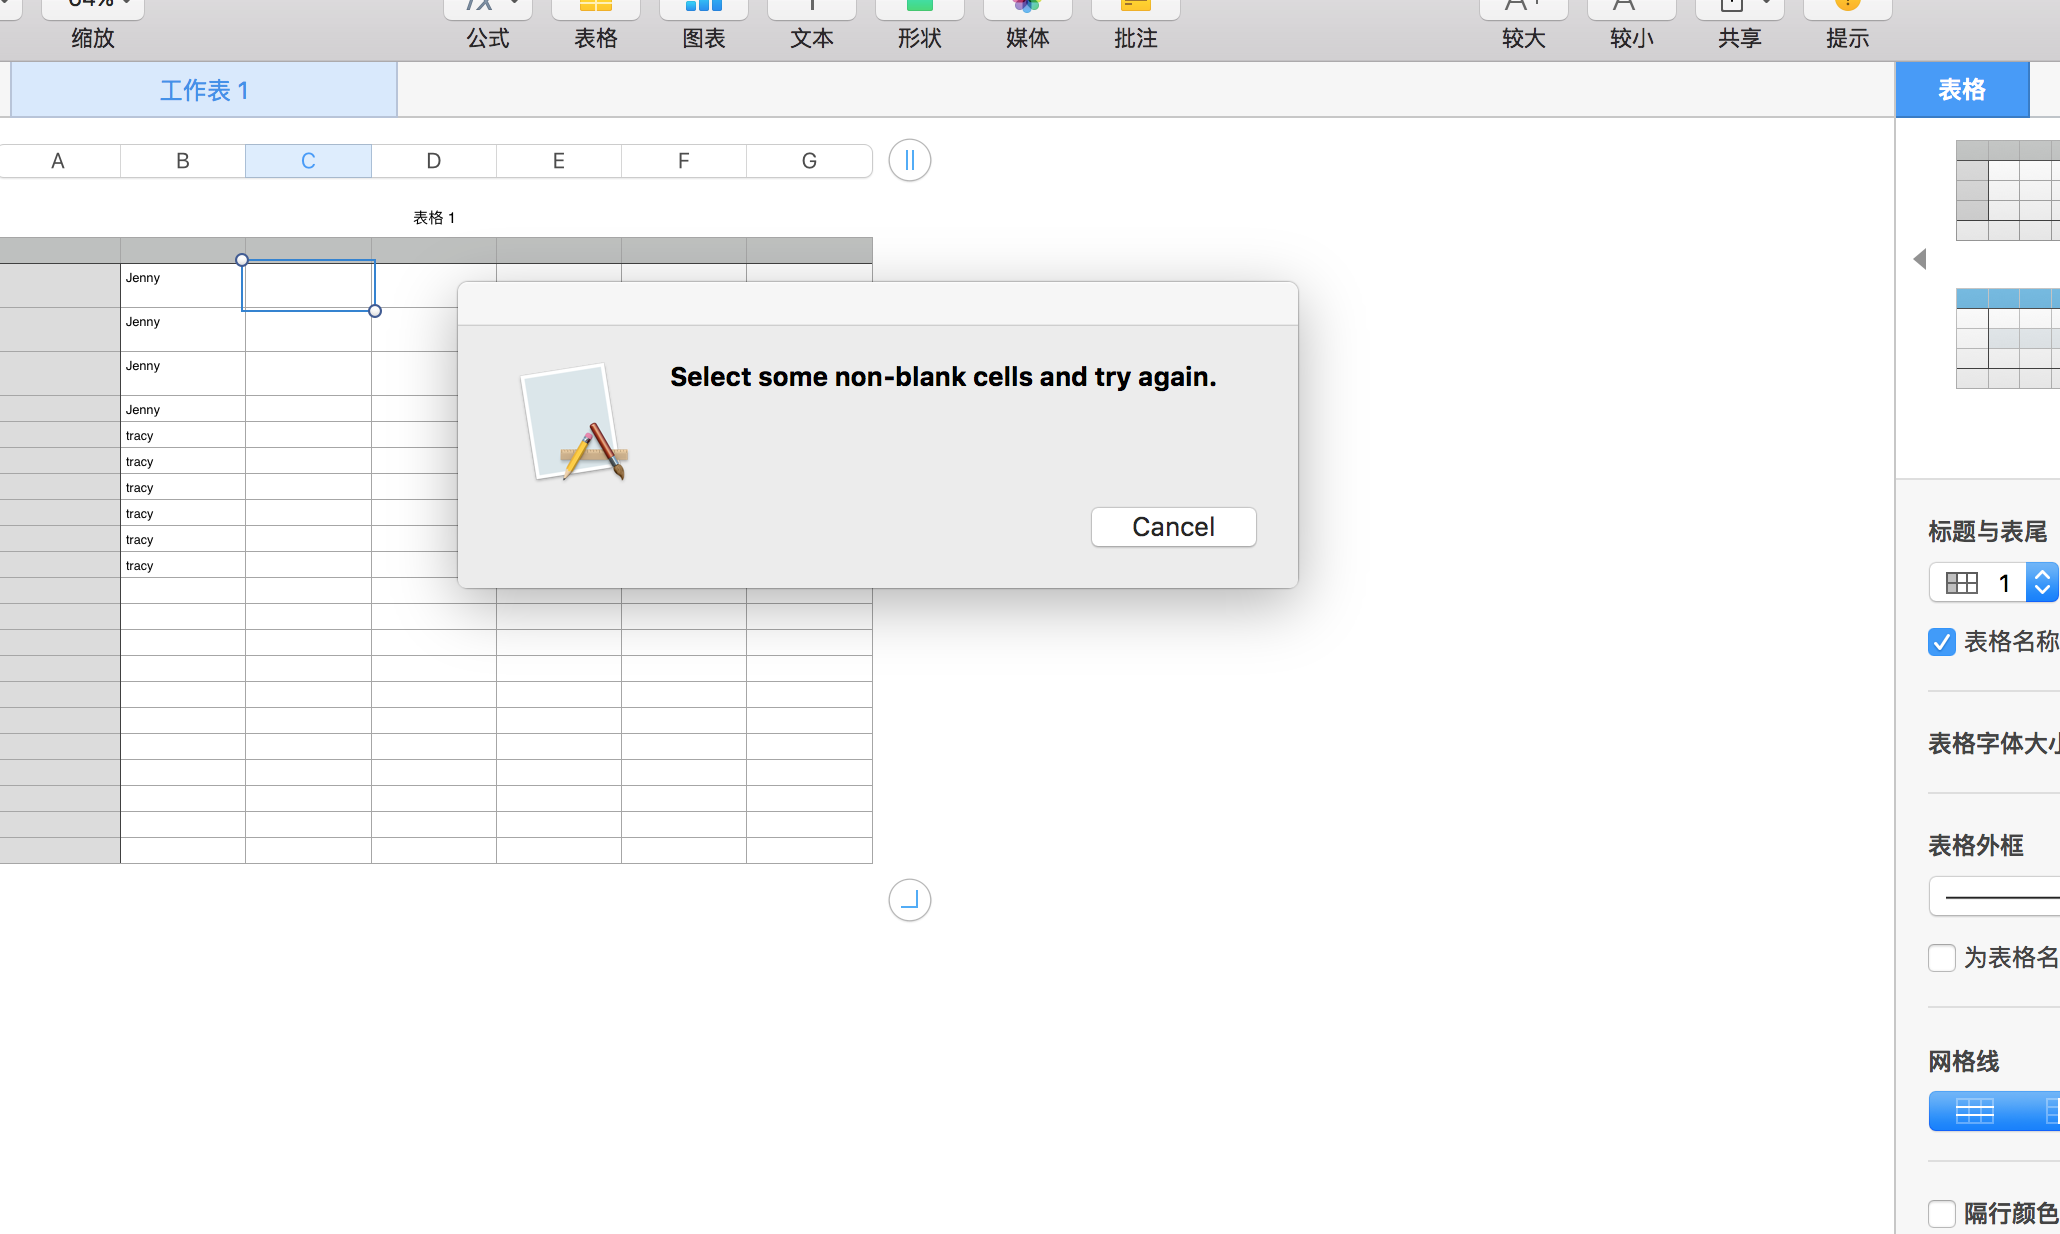Enable the 为表格名 outline checkbox
Viewport: 2060px width, 1234px height.
point(1942,958)
